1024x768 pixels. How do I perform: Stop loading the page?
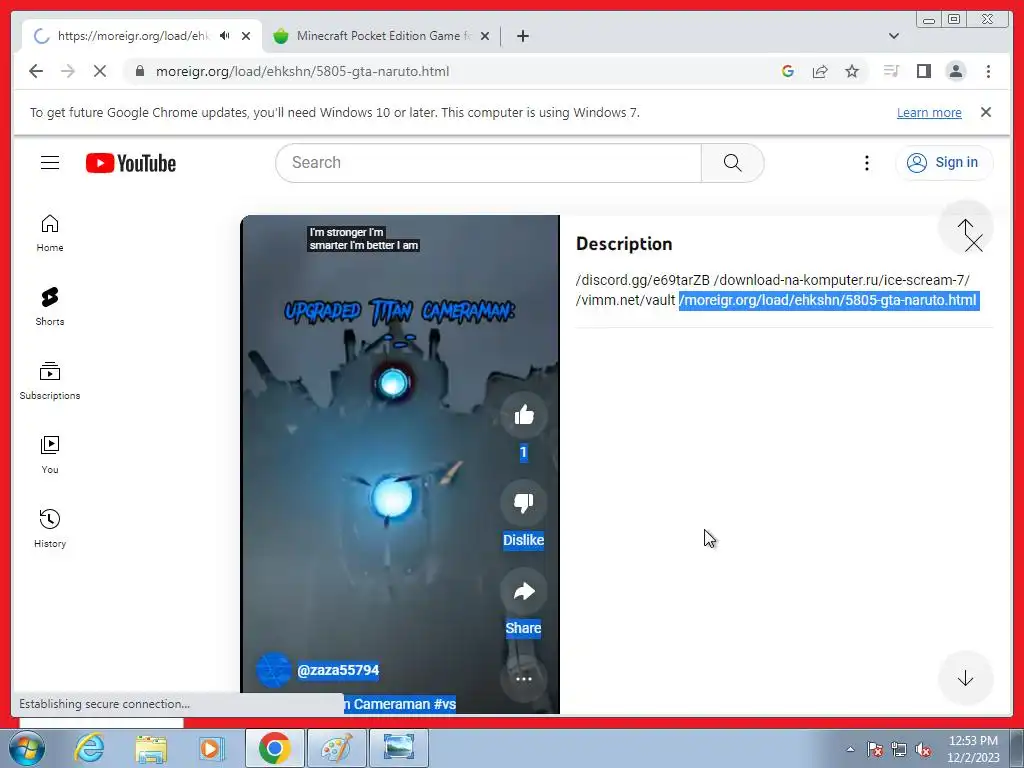coord(99,71)
